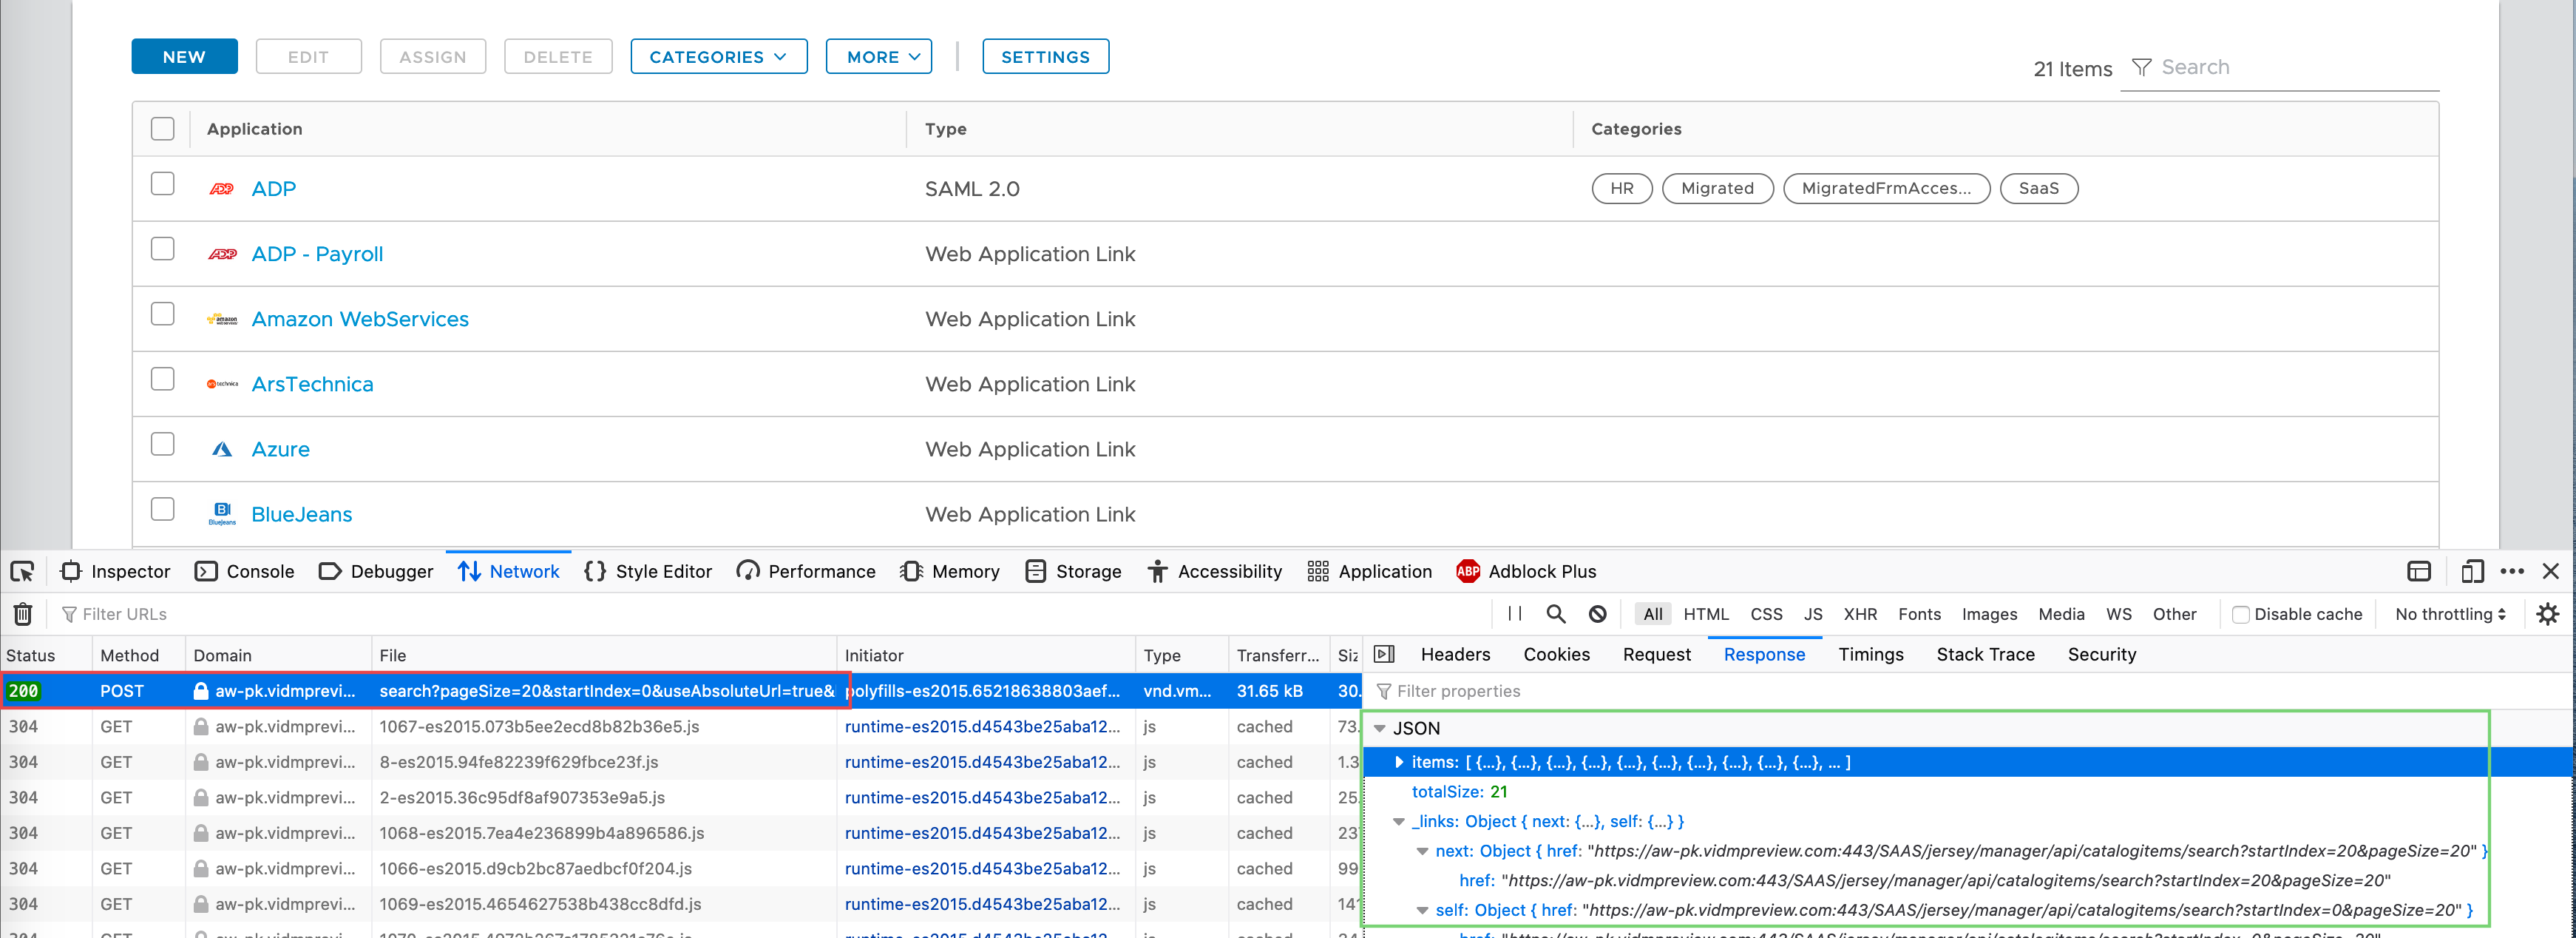The width and height of the screenshot is (2576, 938).
Task: Check the ADP - Payroll row checkbox
Action: click(162, 249)
